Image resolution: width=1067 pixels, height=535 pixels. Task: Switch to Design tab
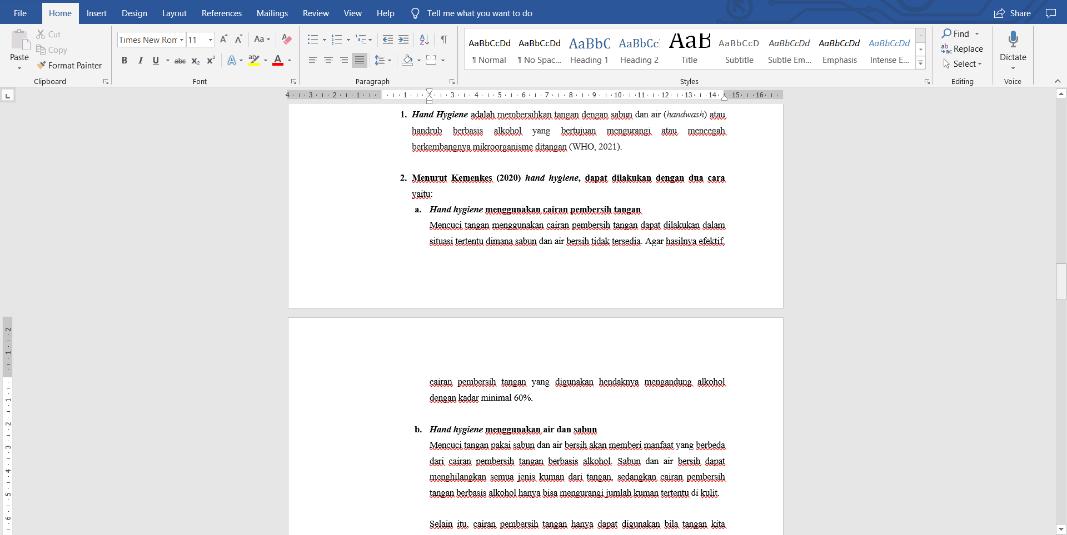[134, 13]
